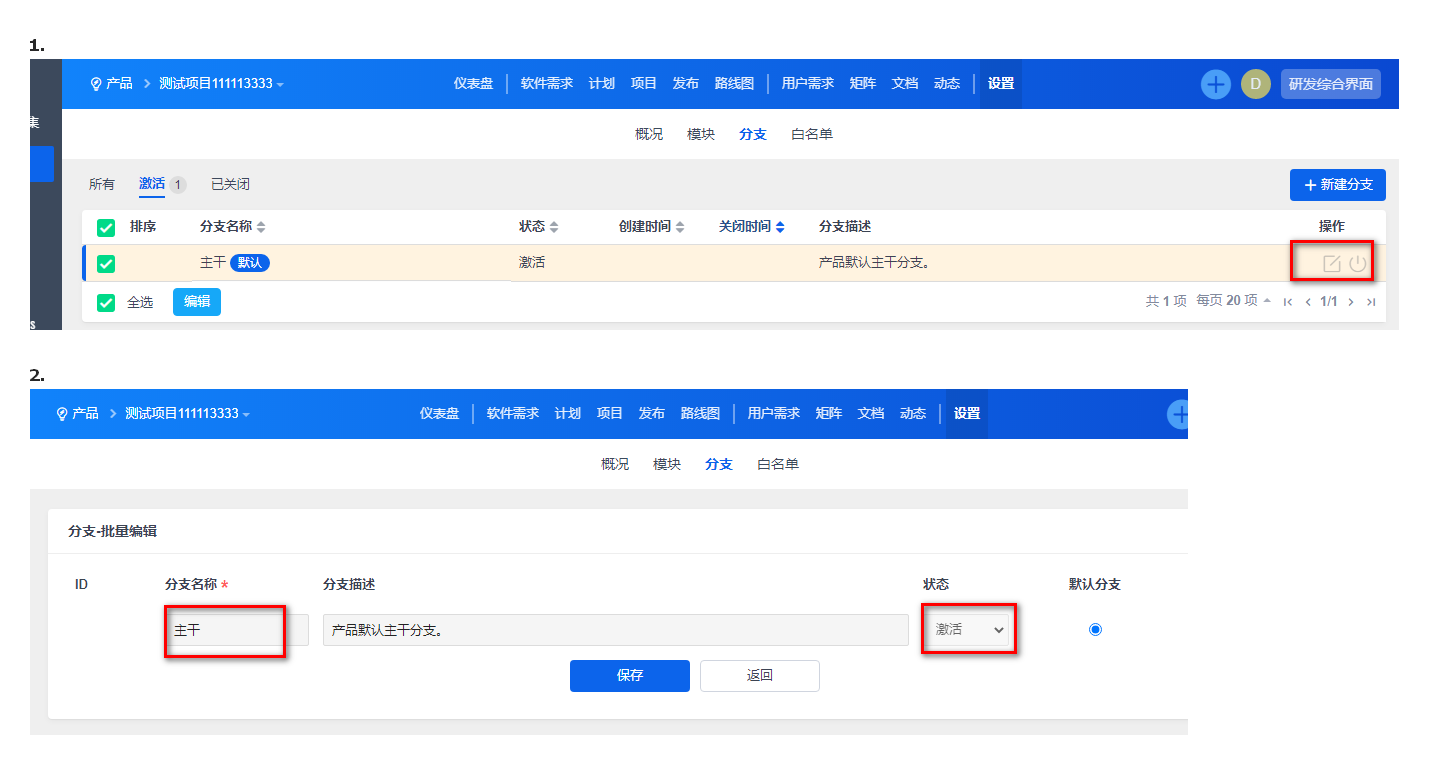
Task: Click the 分支名称 input field containing 主干
Action: pyautogui.click(x=237, y=630)
